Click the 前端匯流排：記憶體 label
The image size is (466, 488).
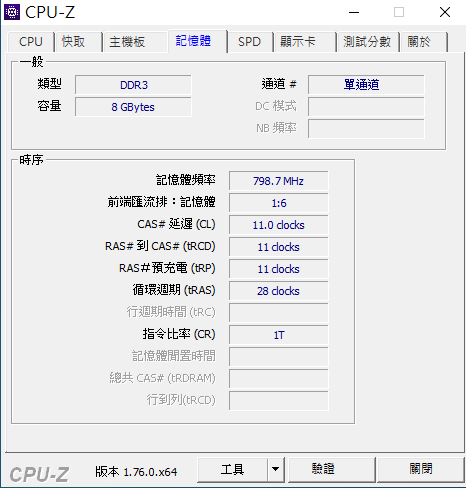(161, 202)
